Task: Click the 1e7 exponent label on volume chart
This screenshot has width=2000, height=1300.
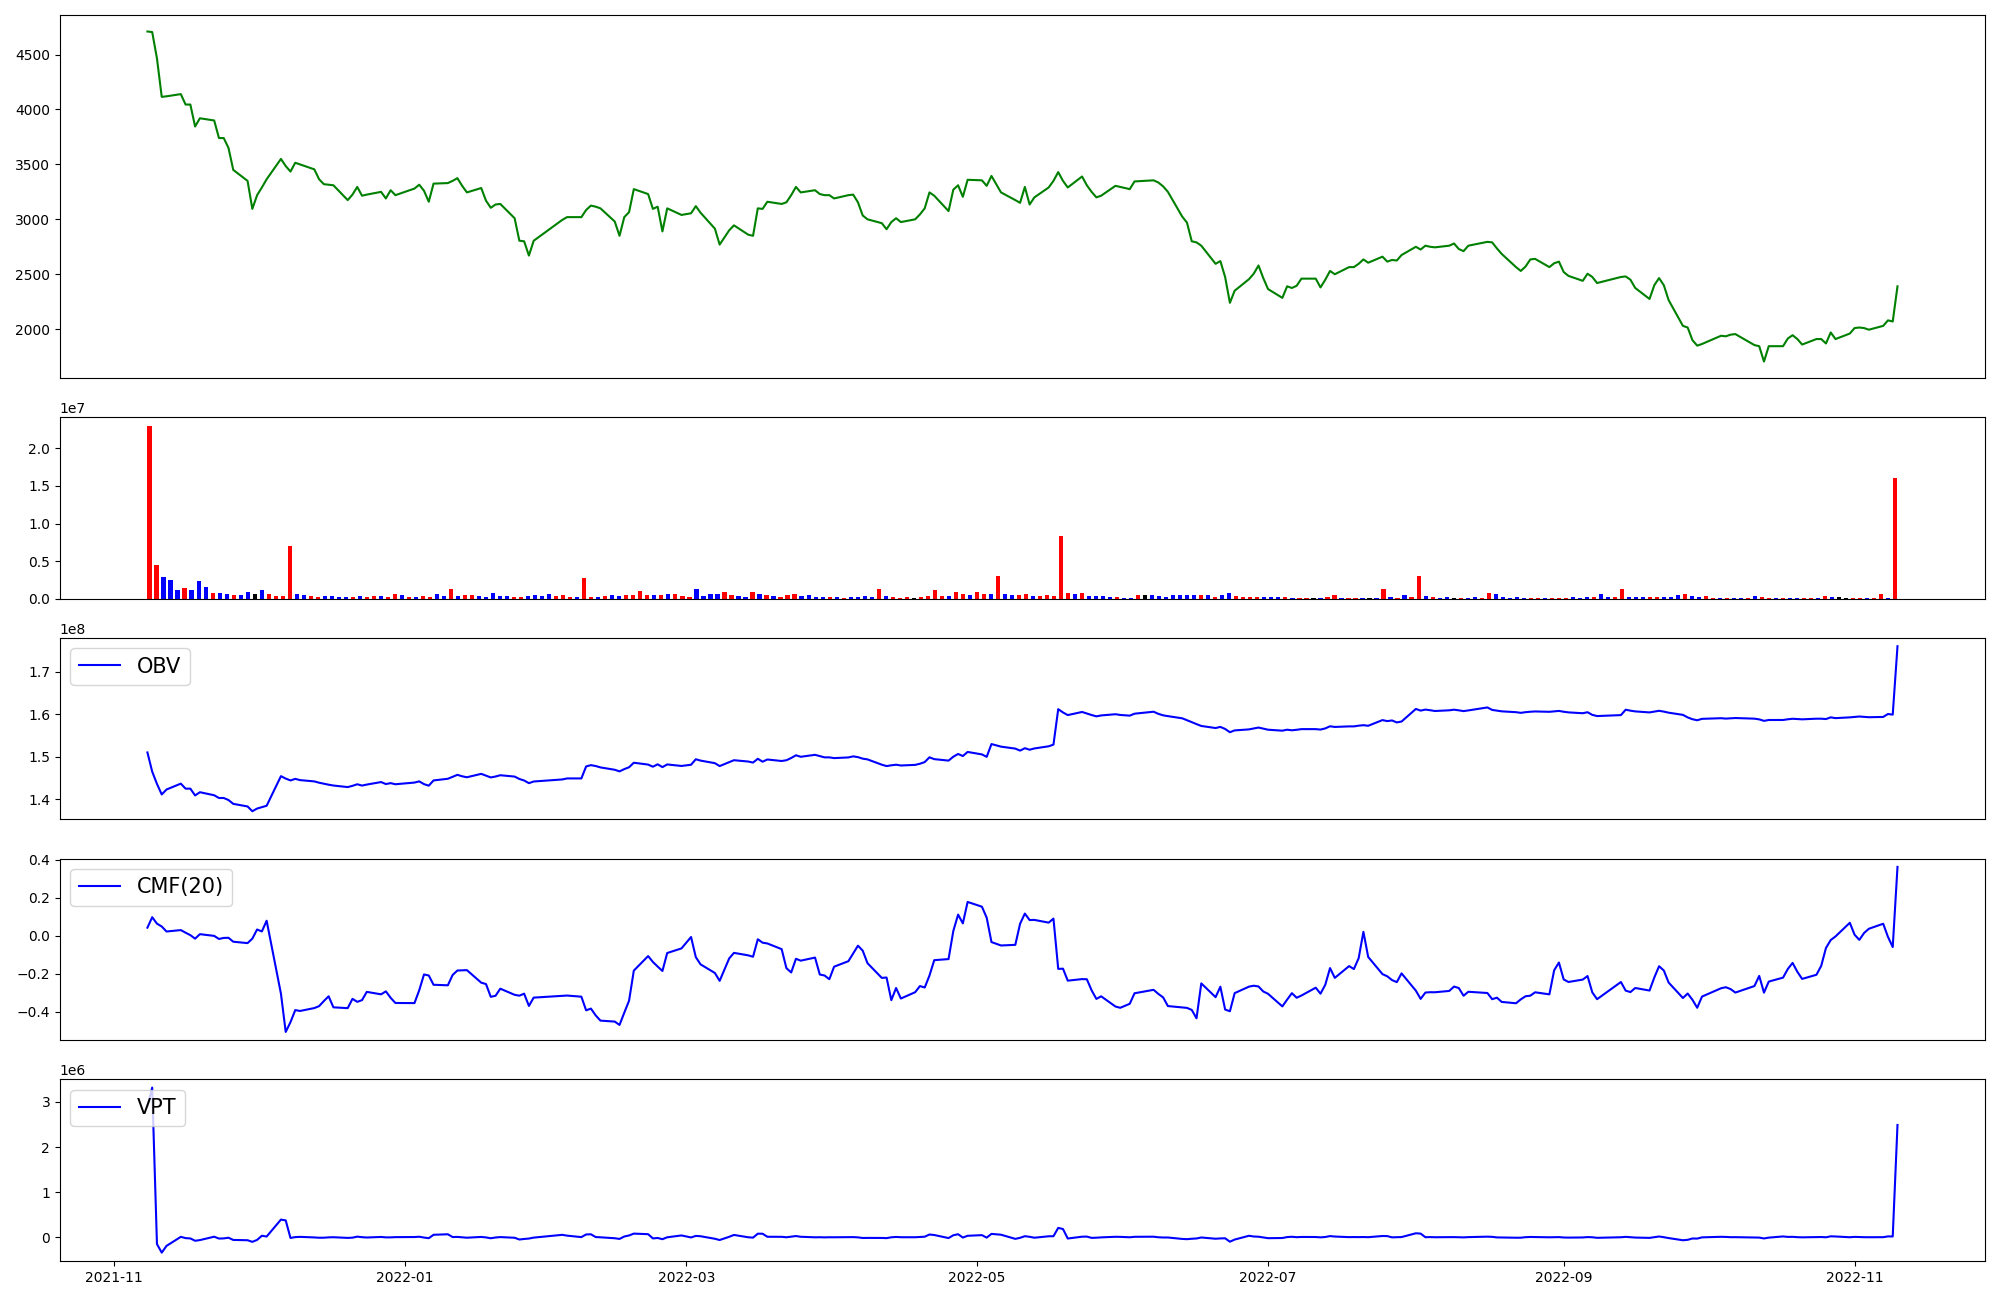Action: pyautogui.click(x=73, y=408)
